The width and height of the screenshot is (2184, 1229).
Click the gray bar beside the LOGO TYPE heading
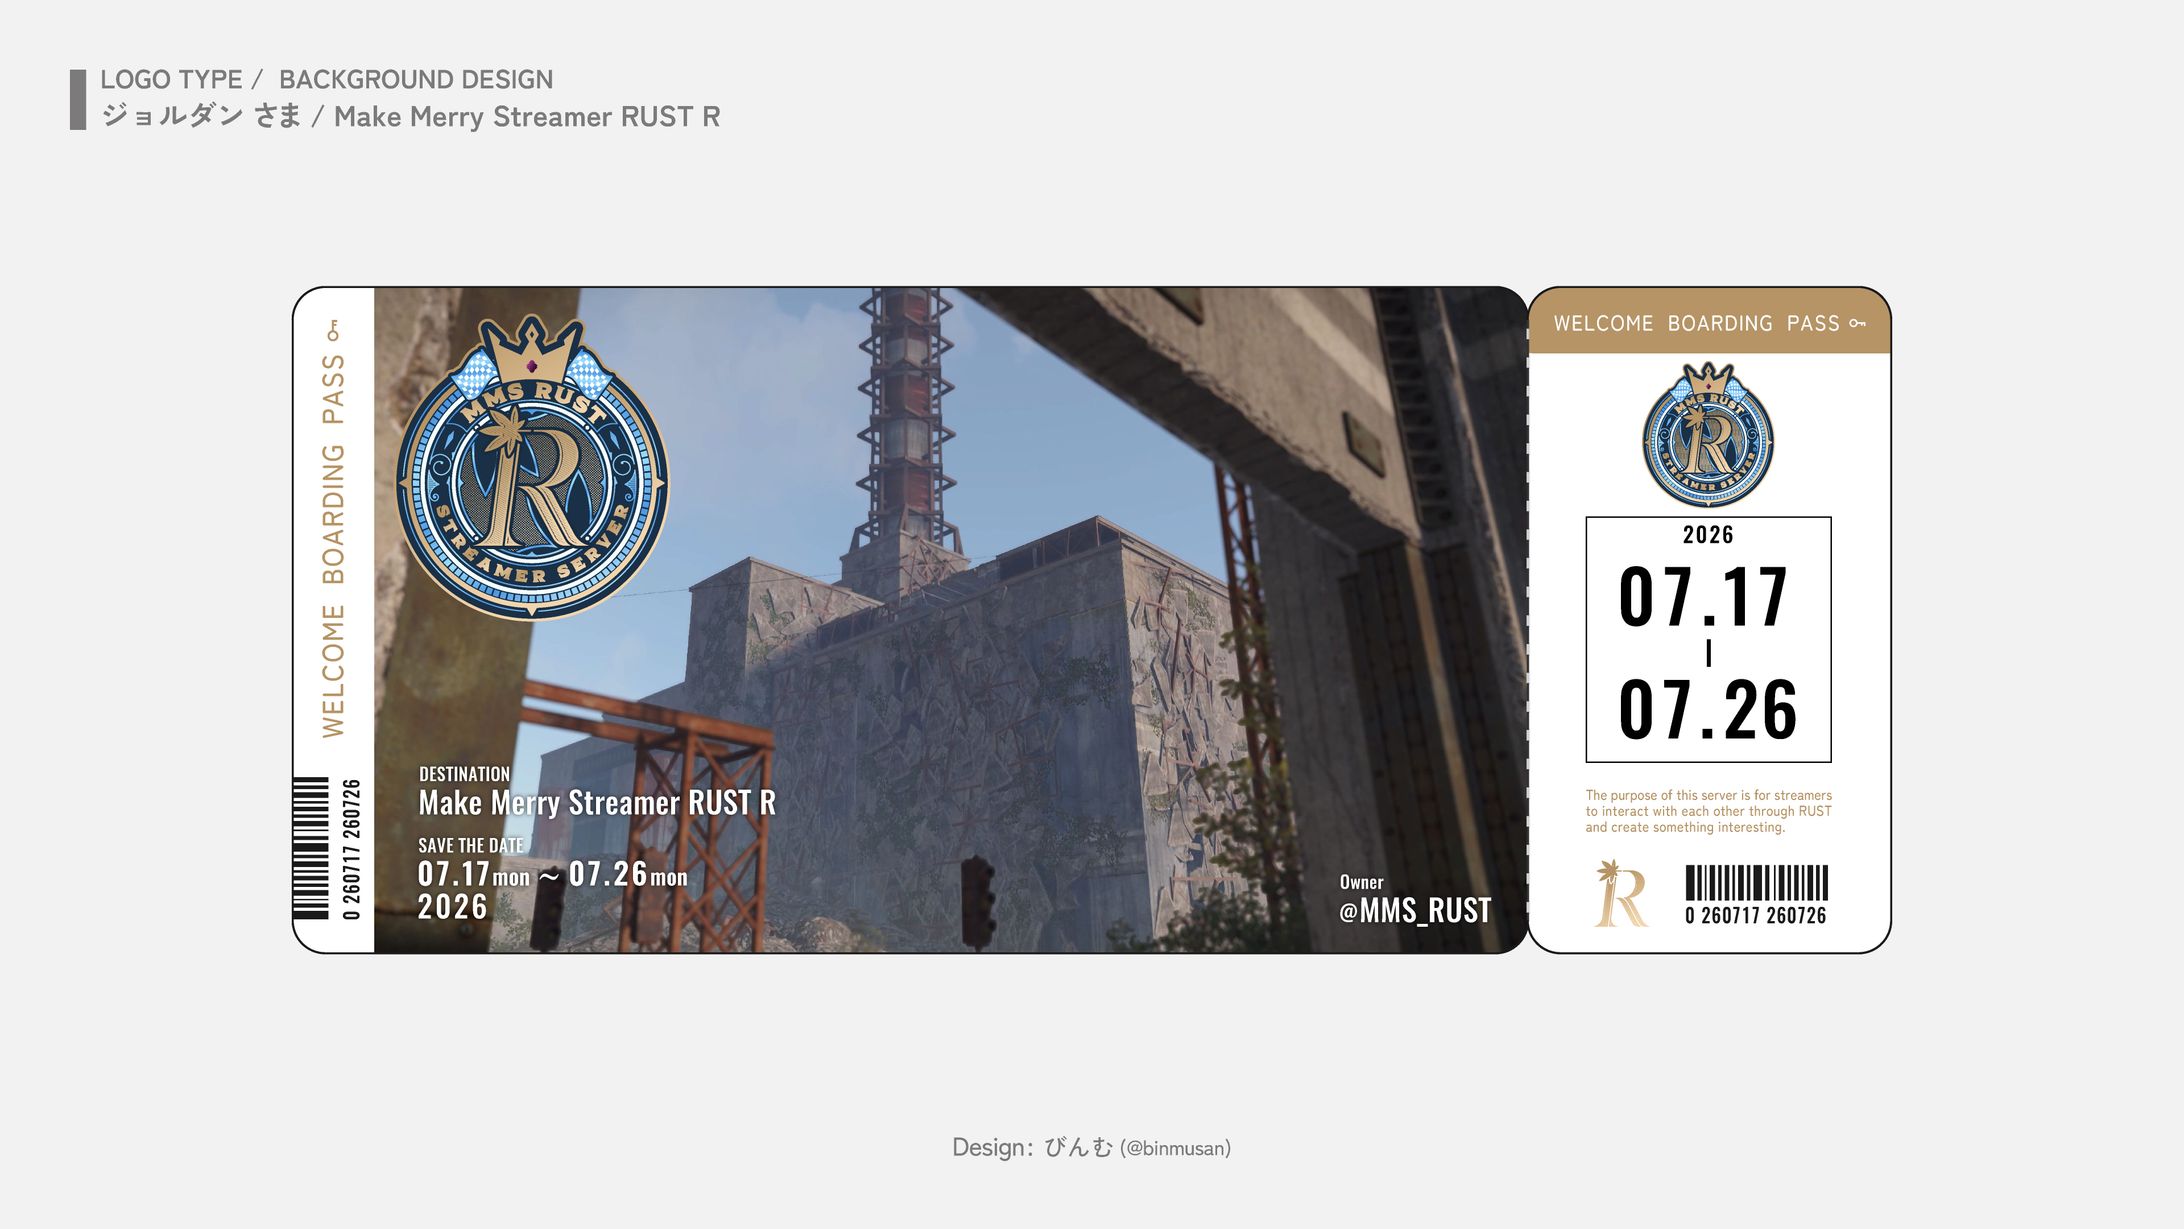(x=78, y=99)
